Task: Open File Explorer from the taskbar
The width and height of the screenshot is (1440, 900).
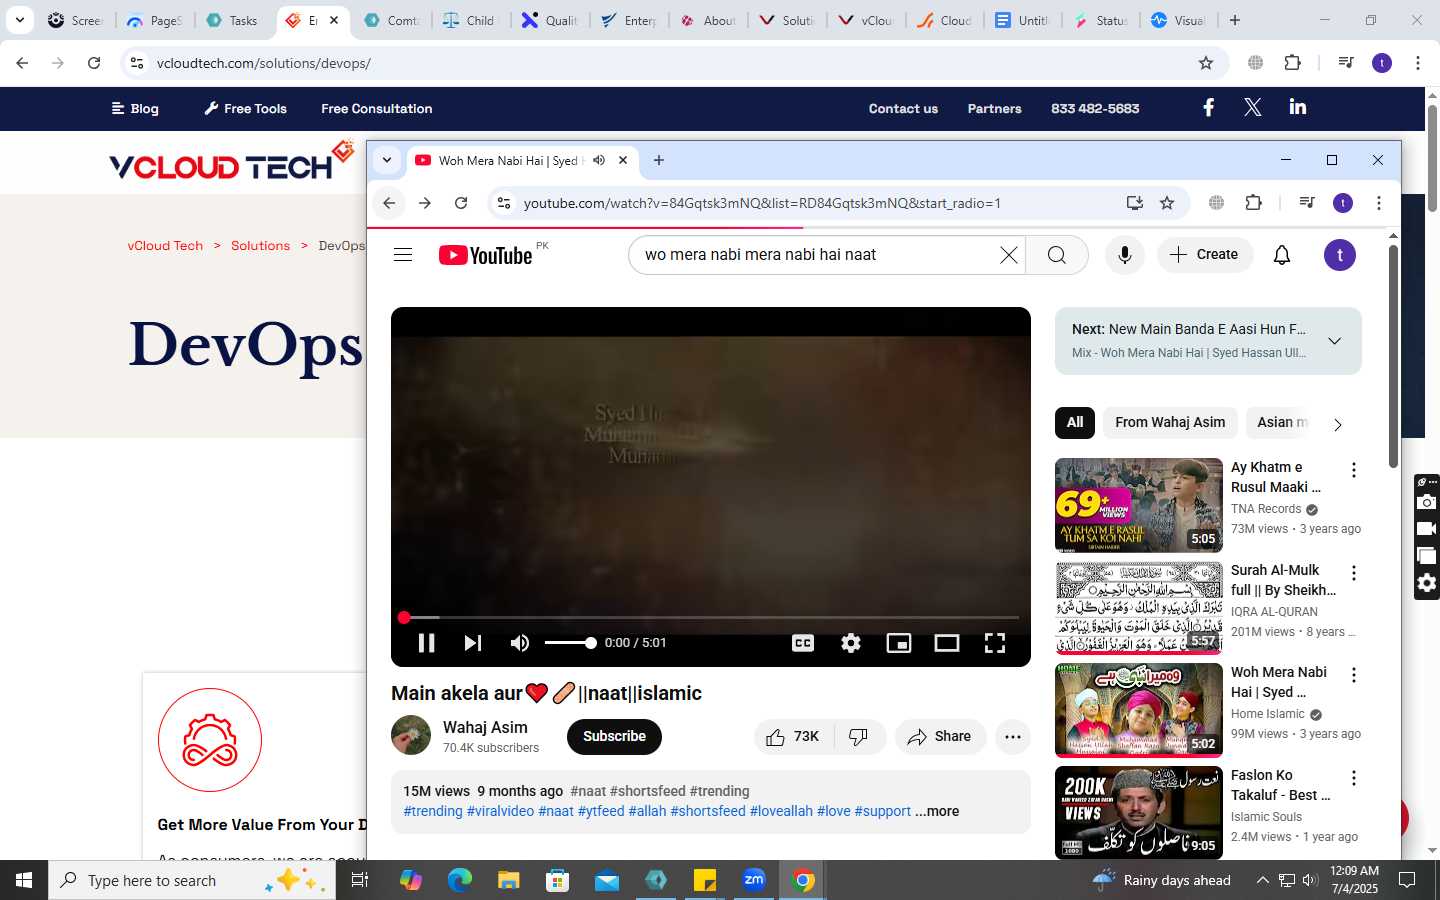Action: click(509, 880)
